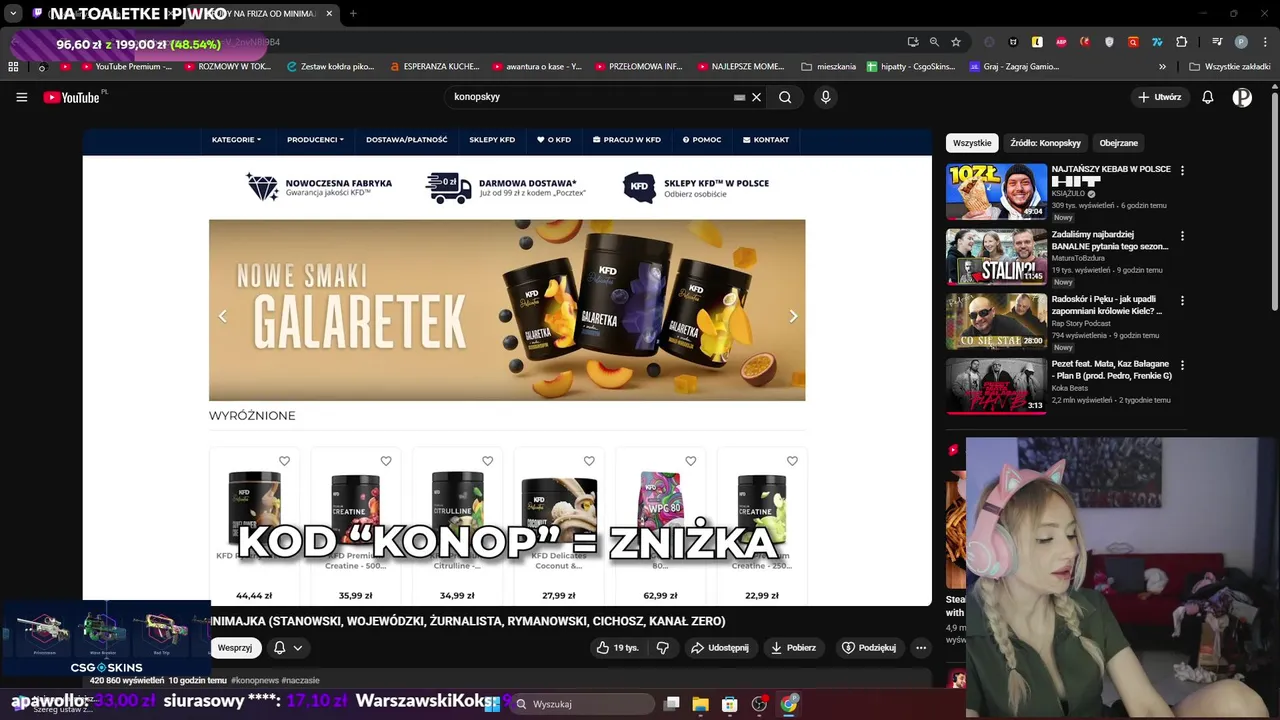Select the Obejrzane filter chip
This screenshot has width=1280, height=720.
pyautogui.click(x=1119, y=143)
